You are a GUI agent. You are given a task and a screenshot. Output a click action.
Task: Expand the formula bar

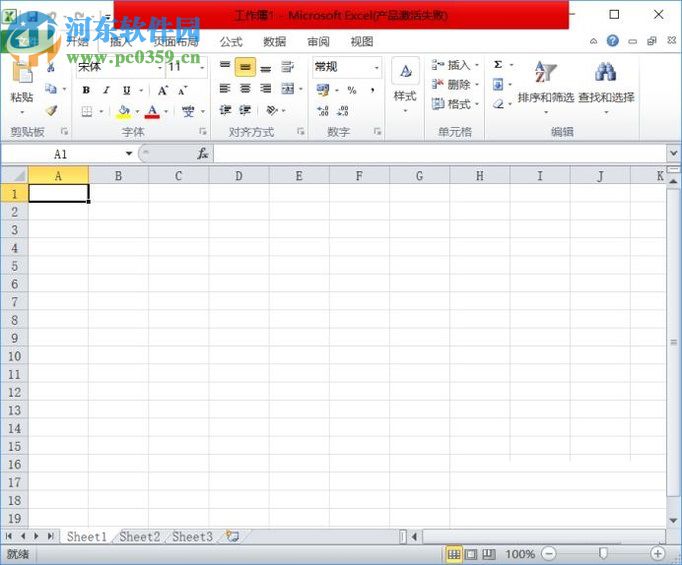(x=673, y=154)
